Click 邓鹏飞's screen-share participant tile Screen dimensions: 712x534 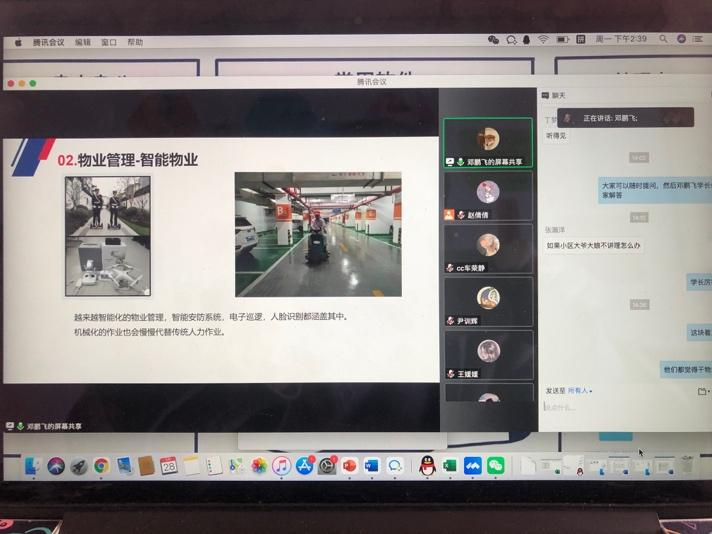pos(488,142)
